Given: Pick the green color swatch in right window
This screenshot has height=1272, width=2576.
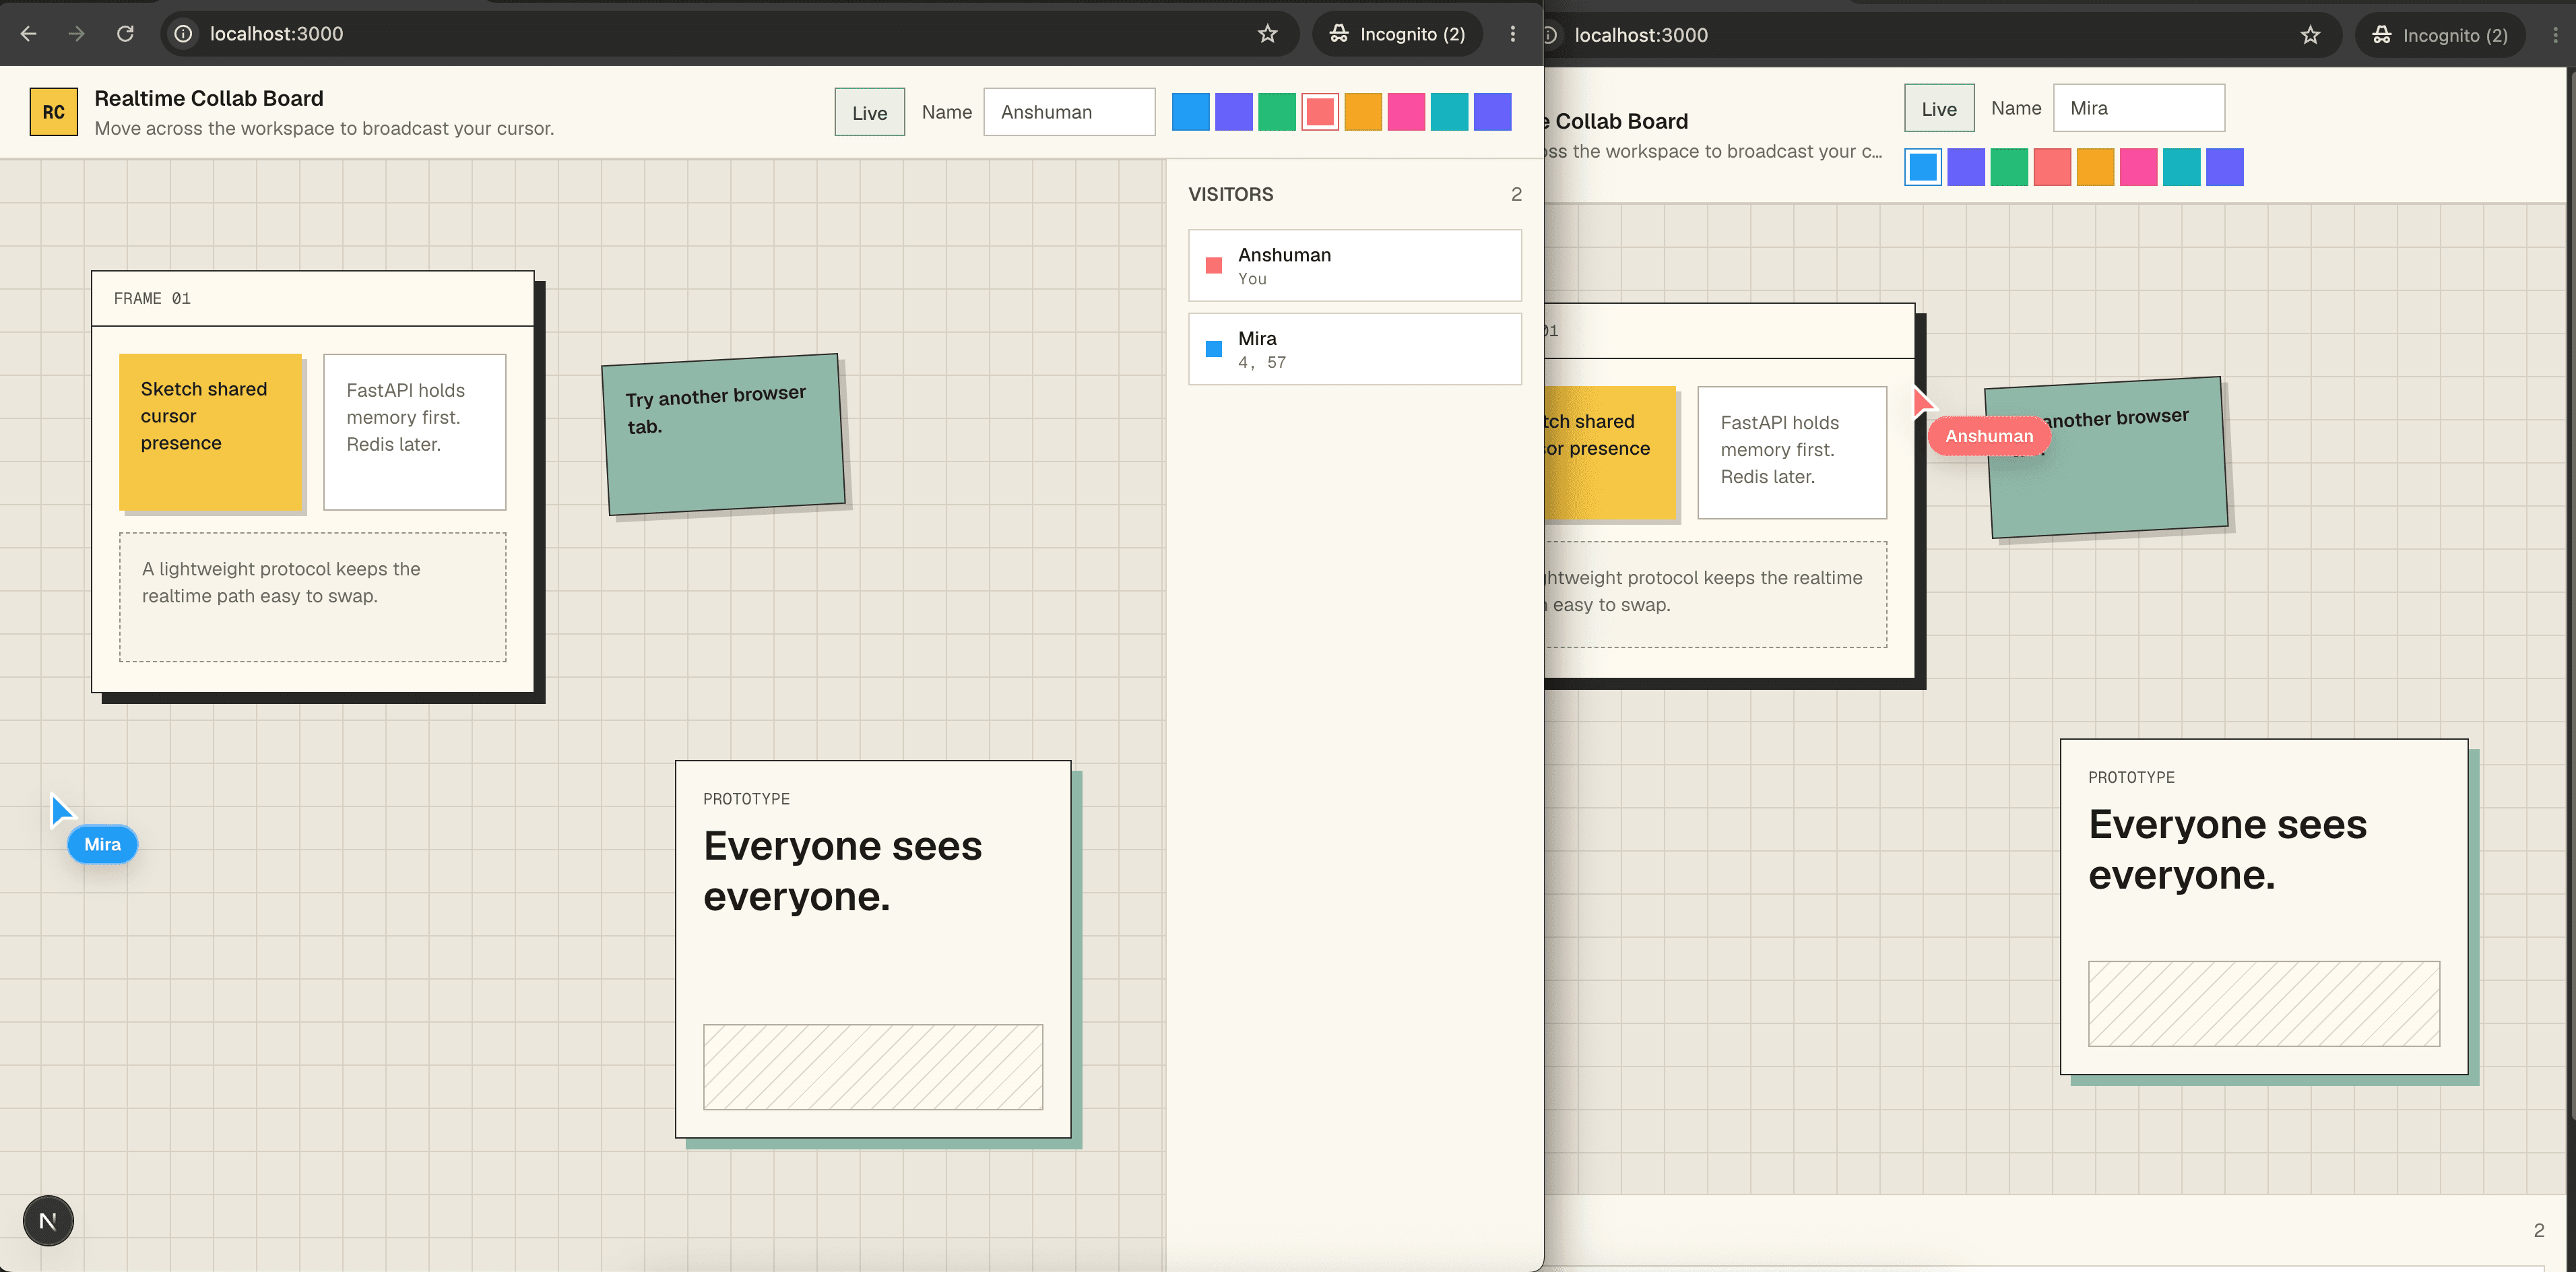Looking at the screenshot, I should (x=2009, y=167).
